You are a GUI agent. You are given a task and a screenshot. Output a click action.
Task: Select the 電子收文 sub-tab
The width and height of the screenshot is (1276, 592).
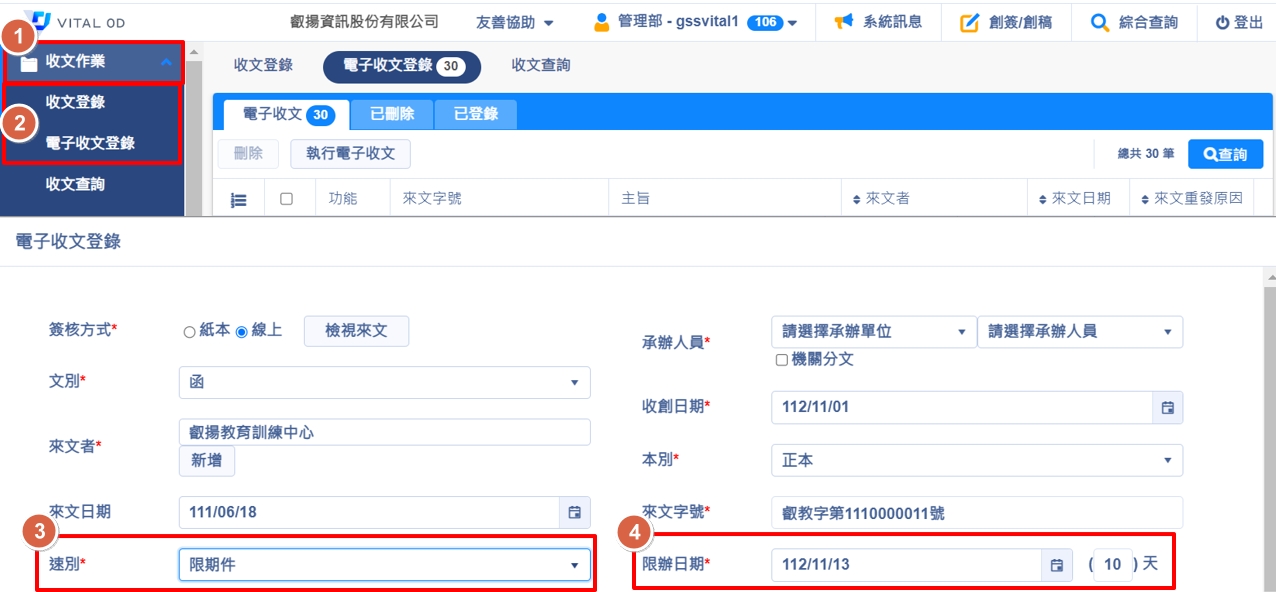pos(287,115)
